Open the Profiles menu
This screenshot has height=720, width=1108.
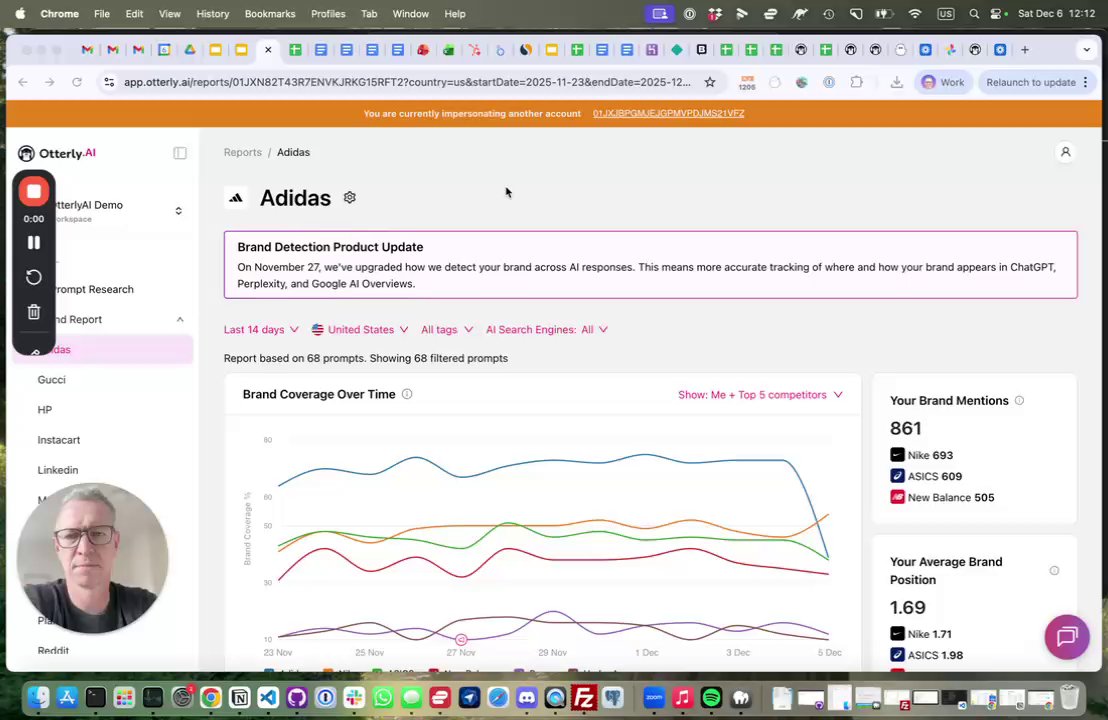pos(328,13)
